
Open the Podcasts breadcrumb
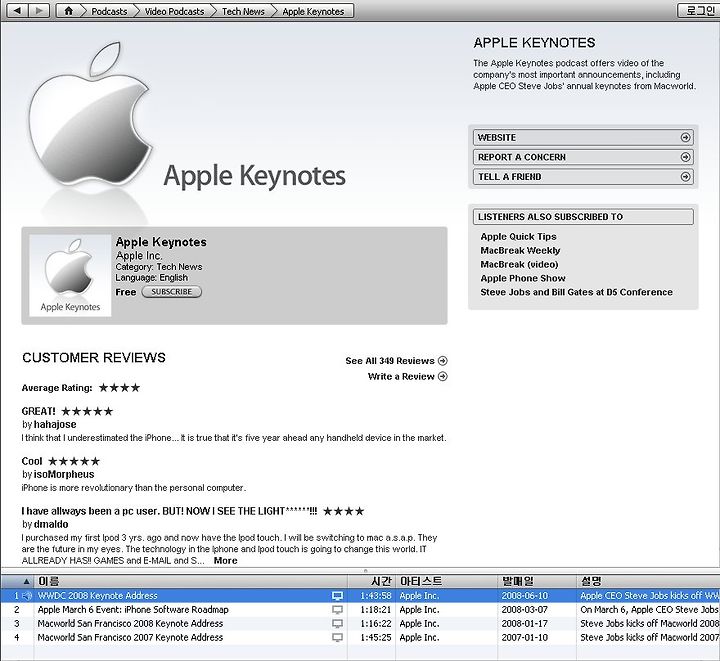coord(109,11)
